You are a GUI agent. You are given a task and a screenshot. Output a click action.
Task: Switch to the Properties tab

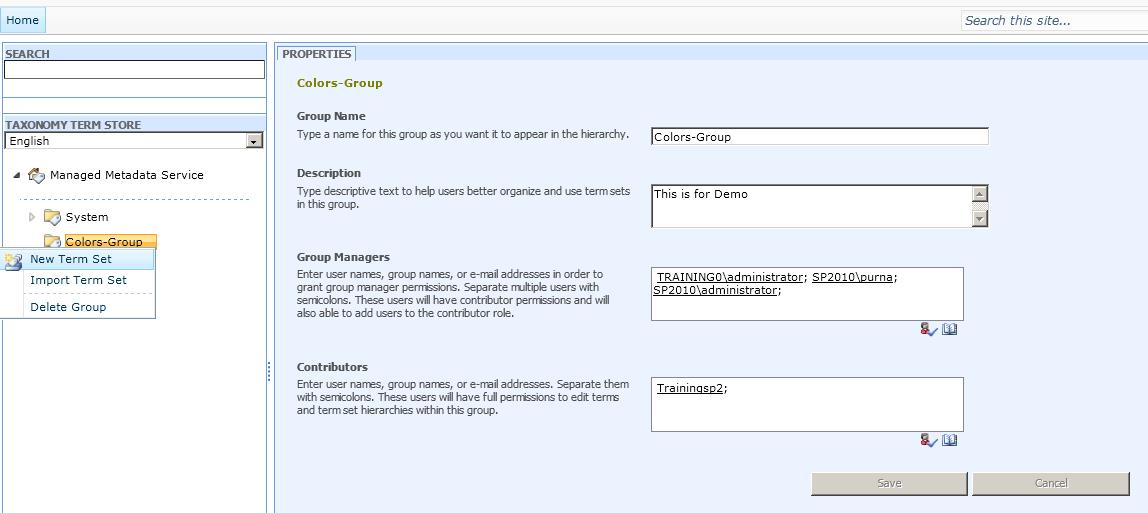click(316, 54)
